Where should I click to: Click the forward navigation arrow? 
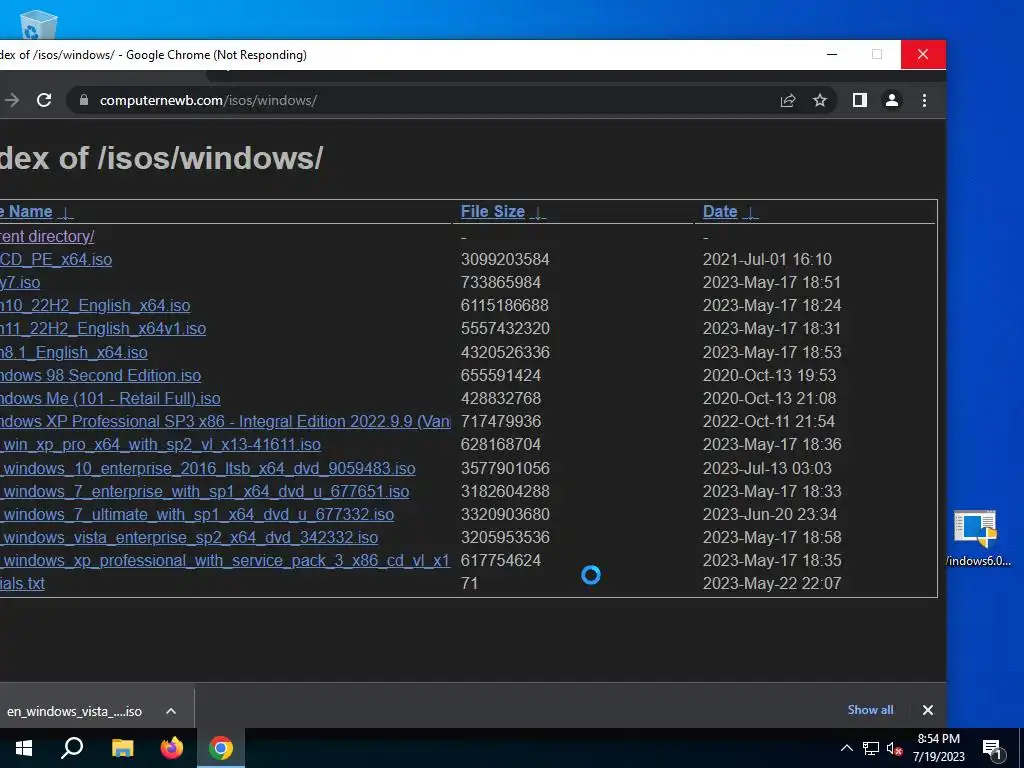[x=12, y=100]
